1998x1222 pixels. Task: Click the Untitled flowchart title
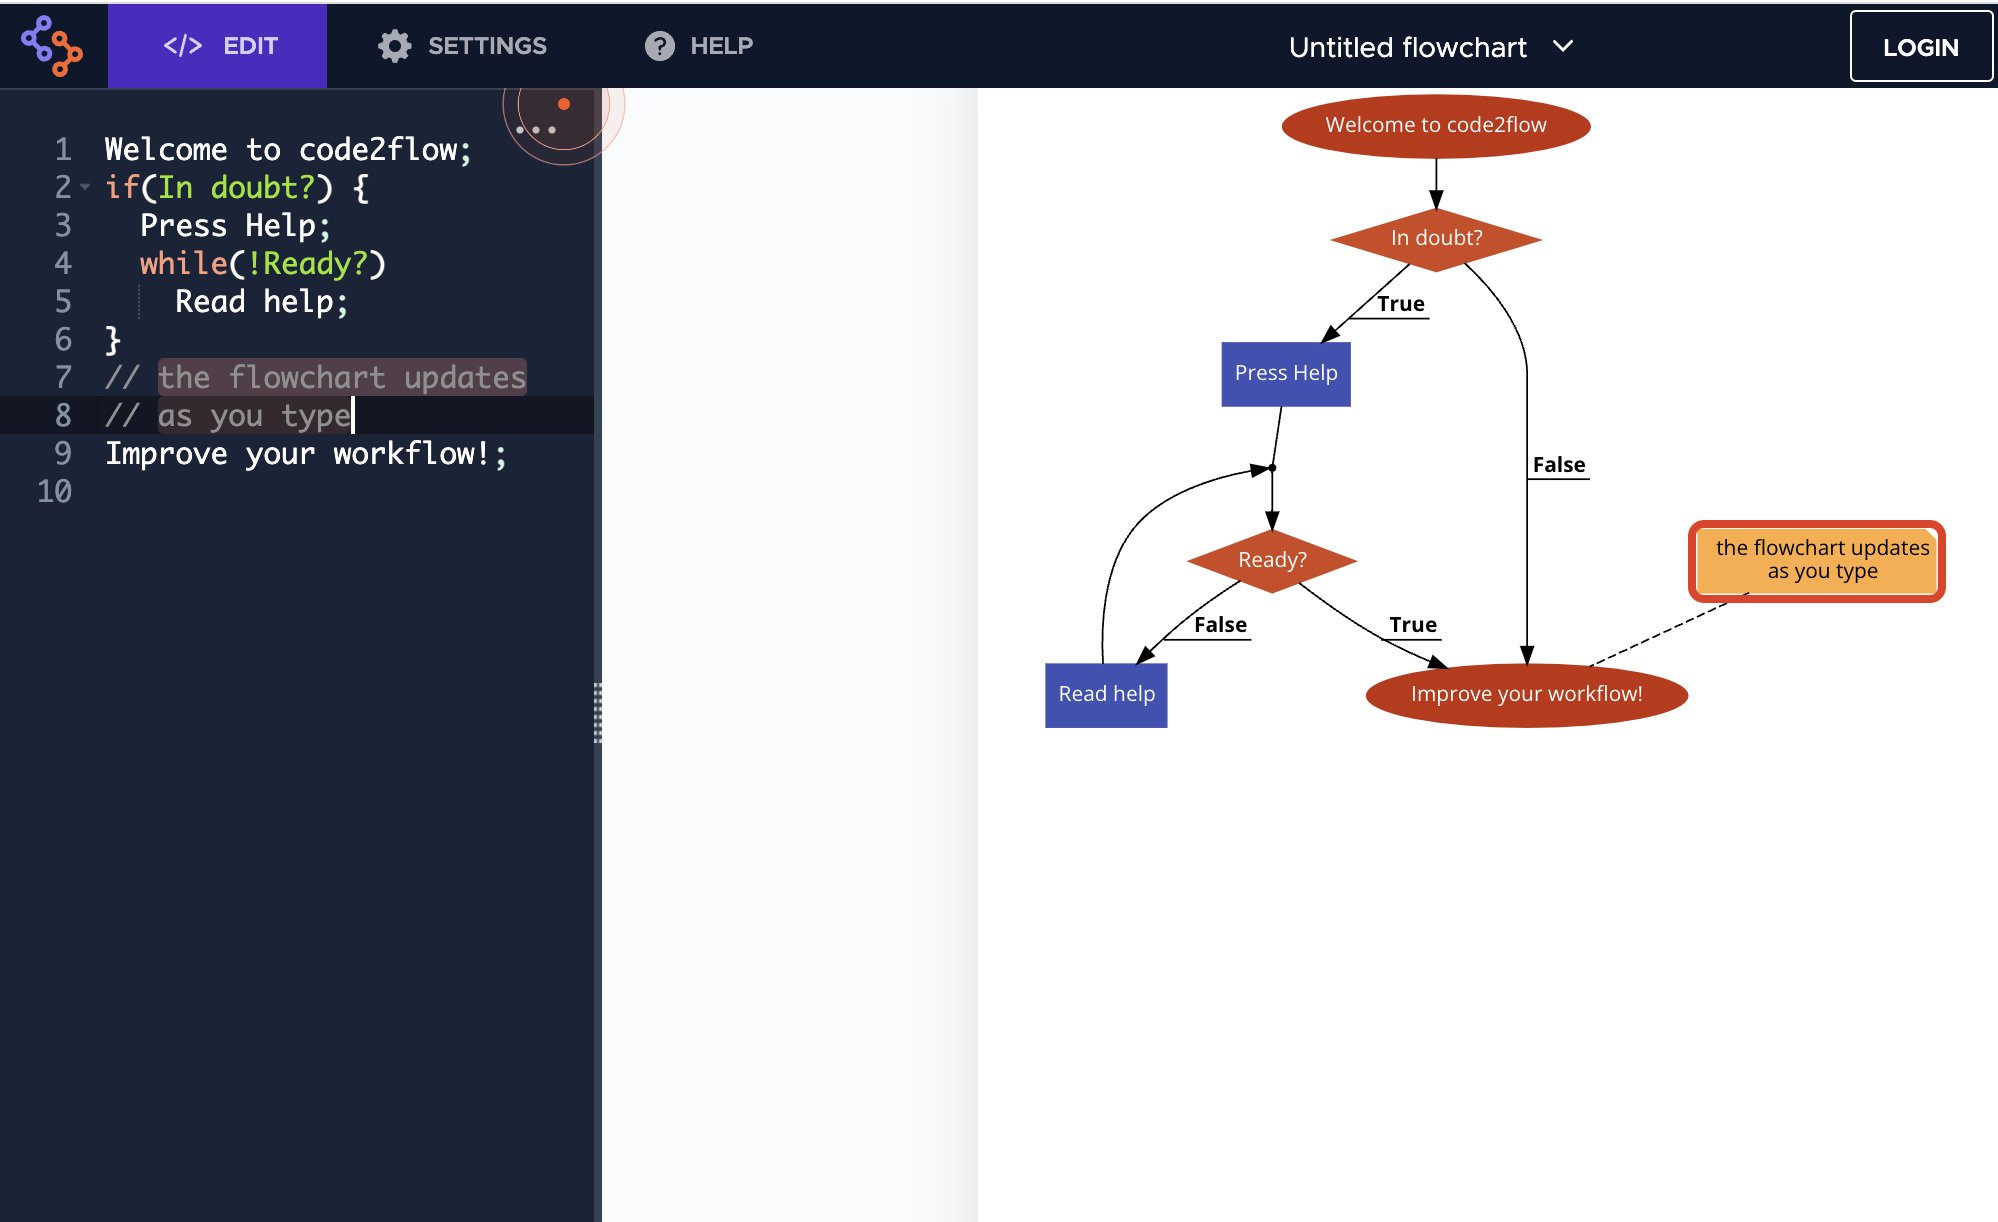pyautogui.click(x=1407, y=47)
